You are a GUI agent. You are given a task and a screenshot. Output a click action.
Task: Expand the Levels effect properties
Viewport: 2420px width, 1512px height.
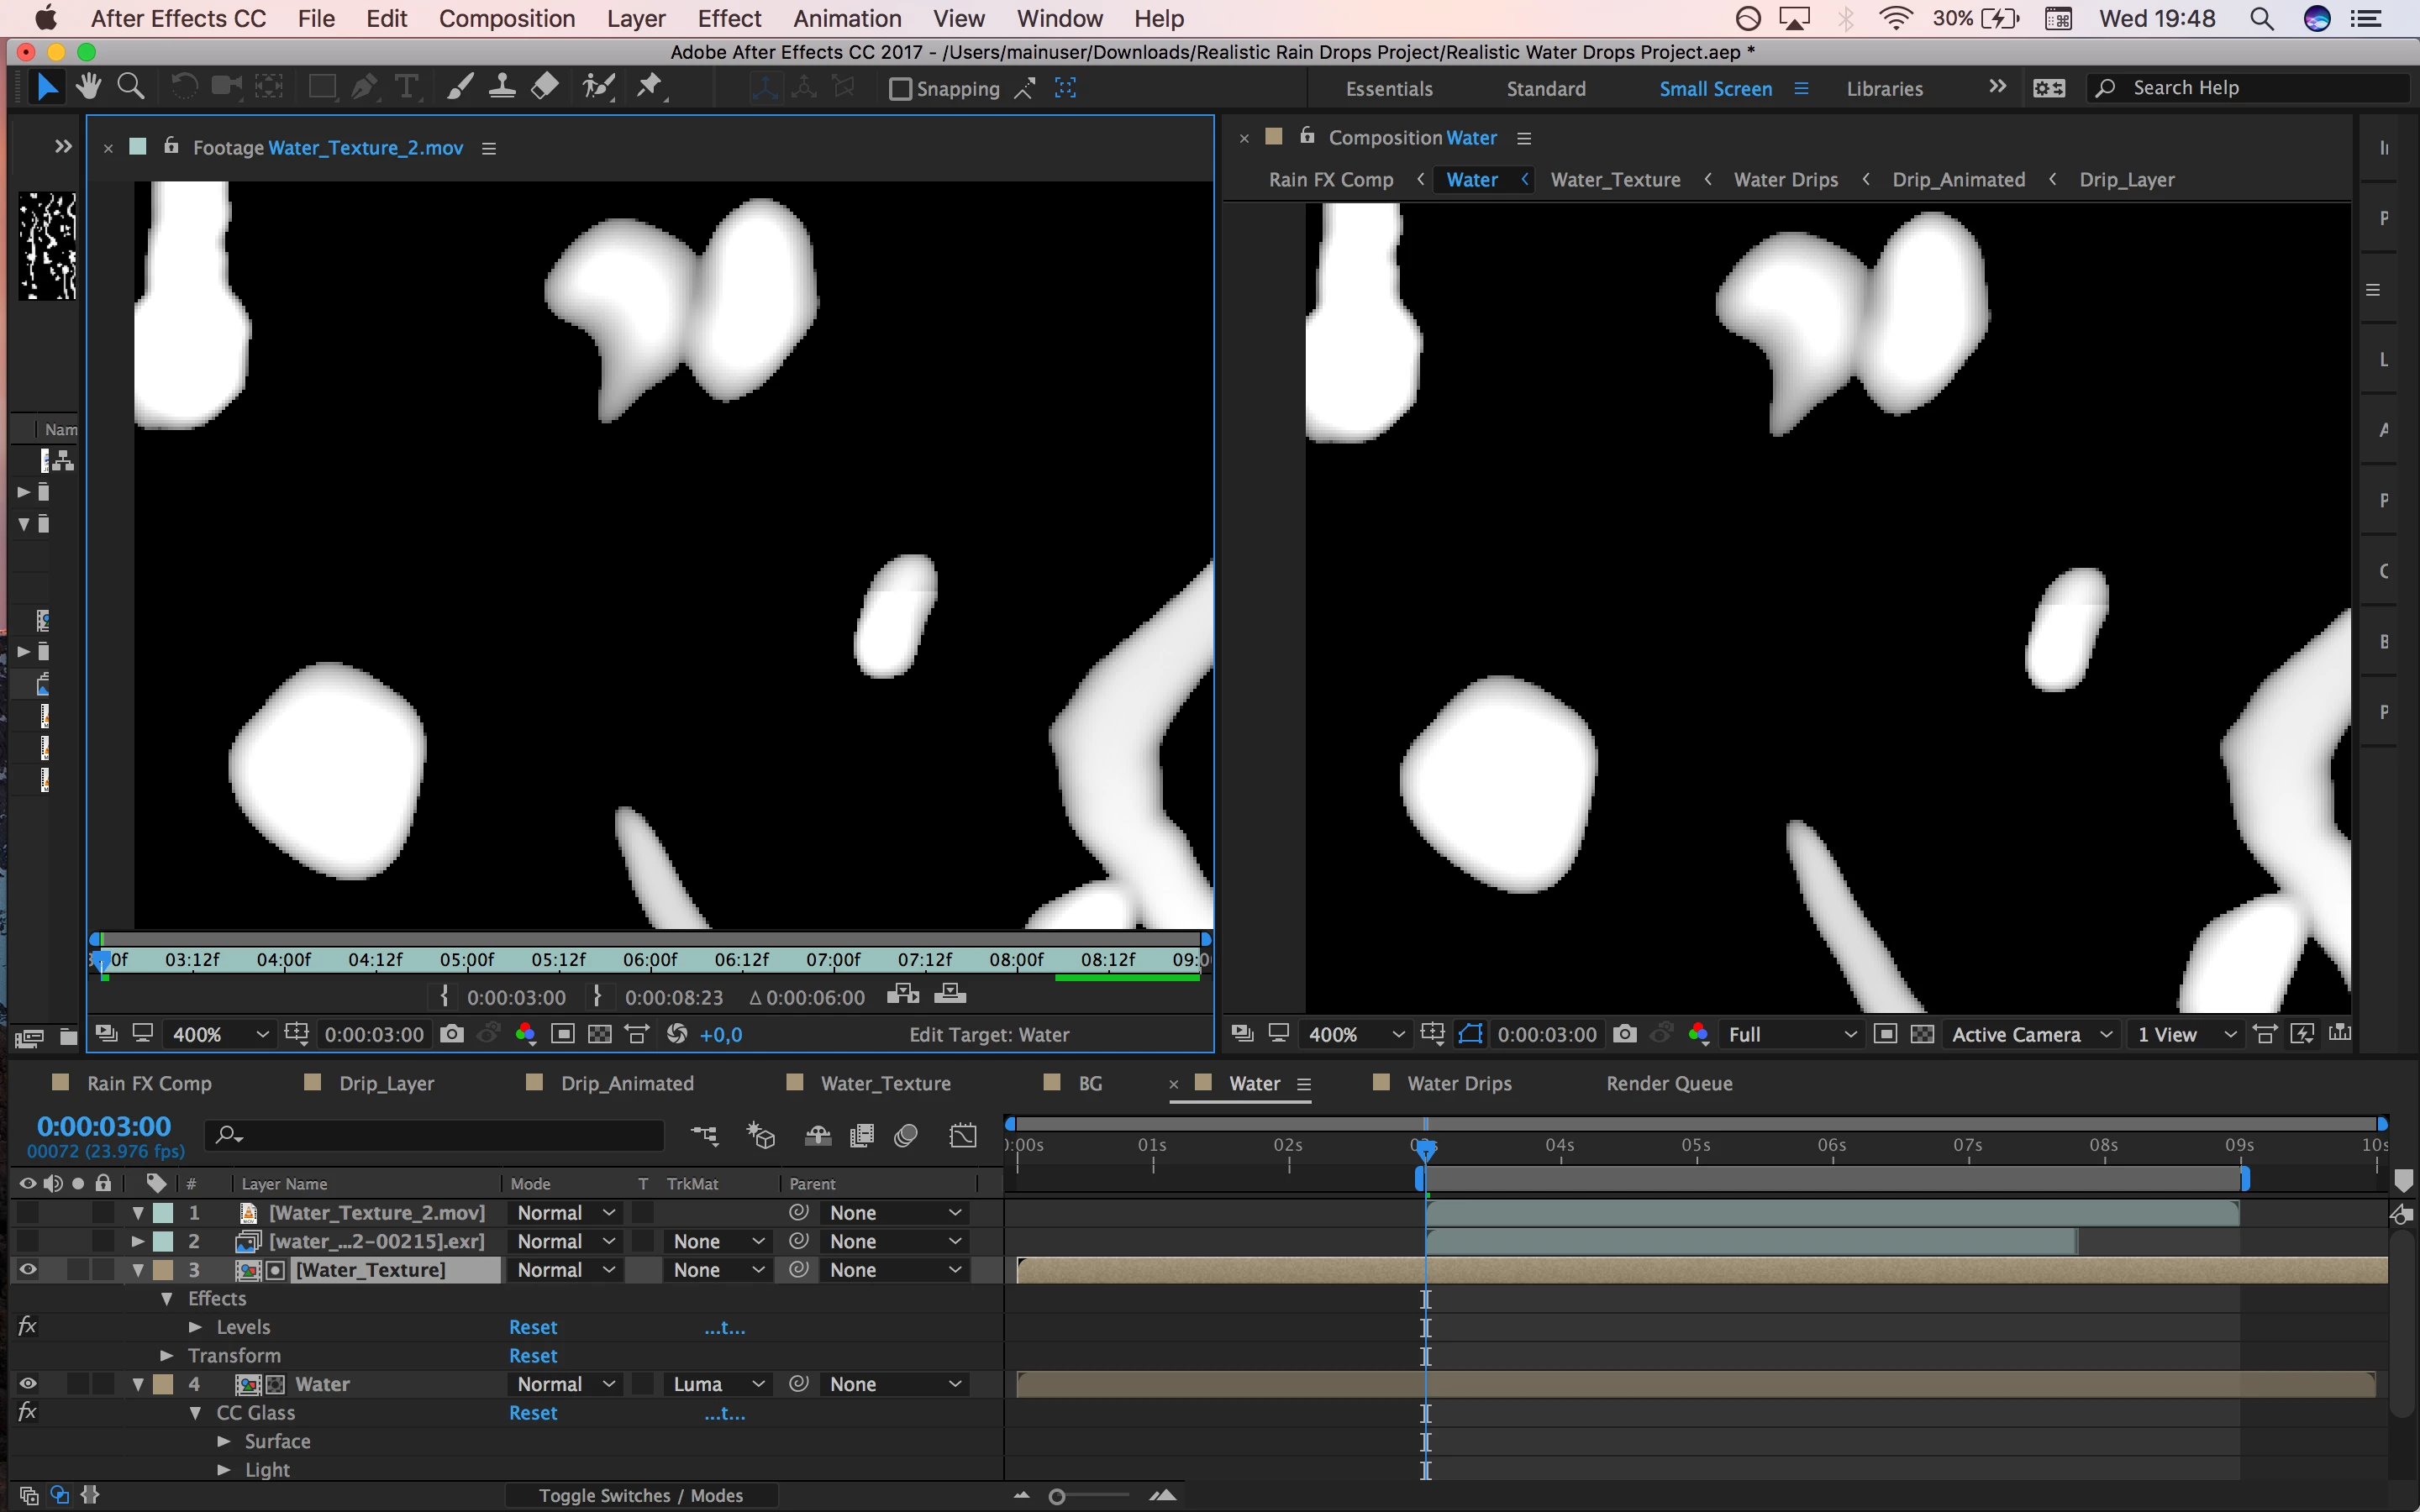pos(196,1327)
